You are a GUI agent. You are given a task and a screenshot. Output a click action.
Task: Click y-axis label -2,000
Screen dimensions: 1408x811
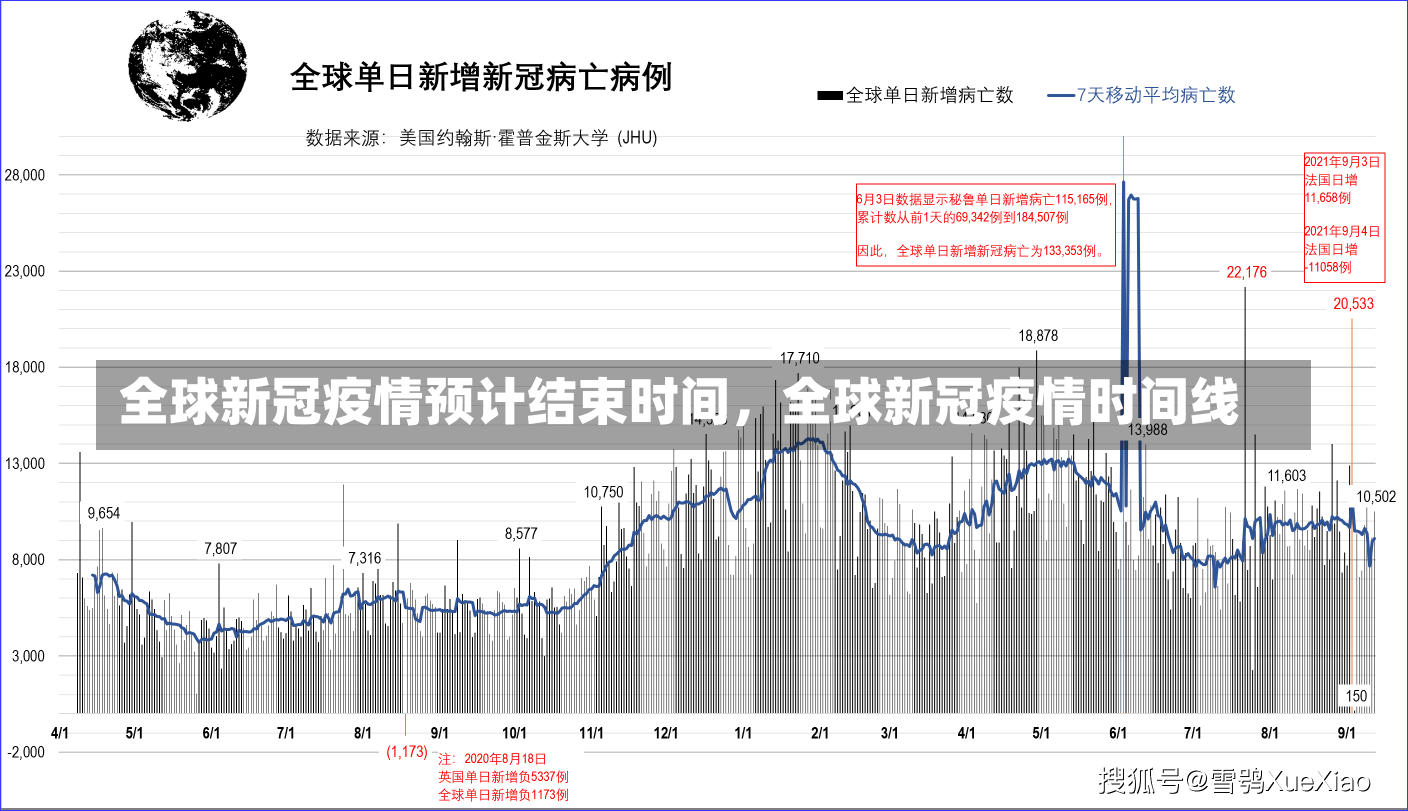coord(27,752)
